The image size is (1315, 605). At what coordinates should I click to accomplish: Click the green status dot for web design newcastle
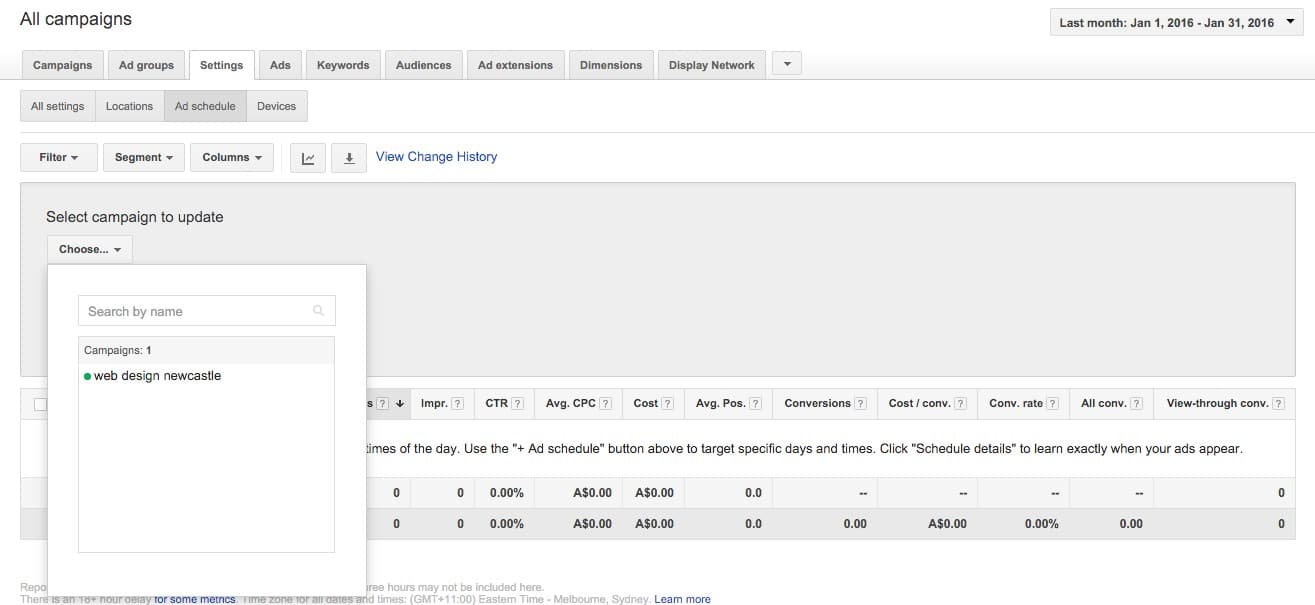[86, 376]
